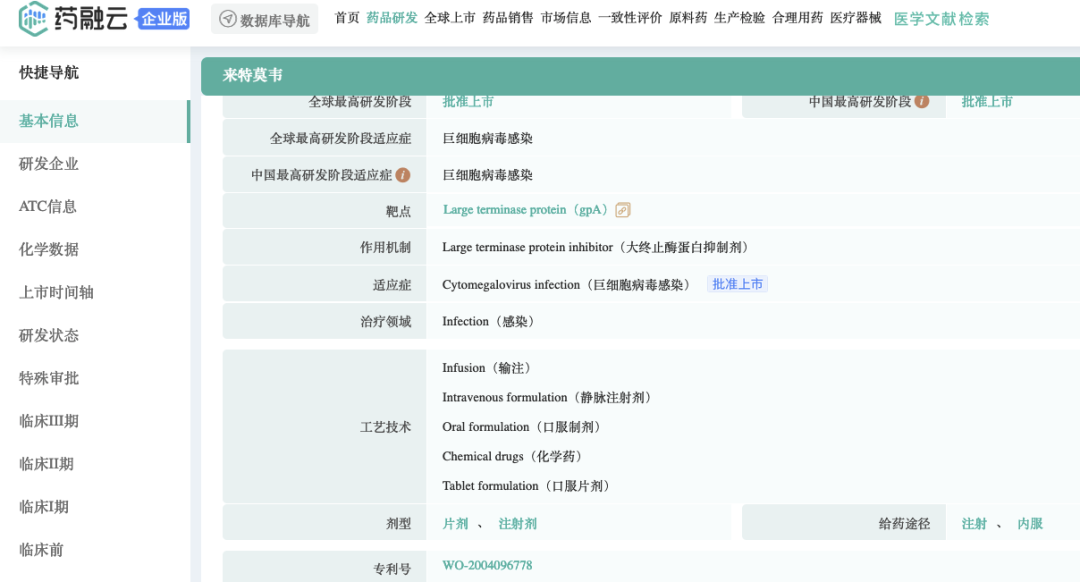Image resolution: width=1080 pixels, height=582 pixels.
Task: Click the 专利号 row label
Action: point(392,569)
